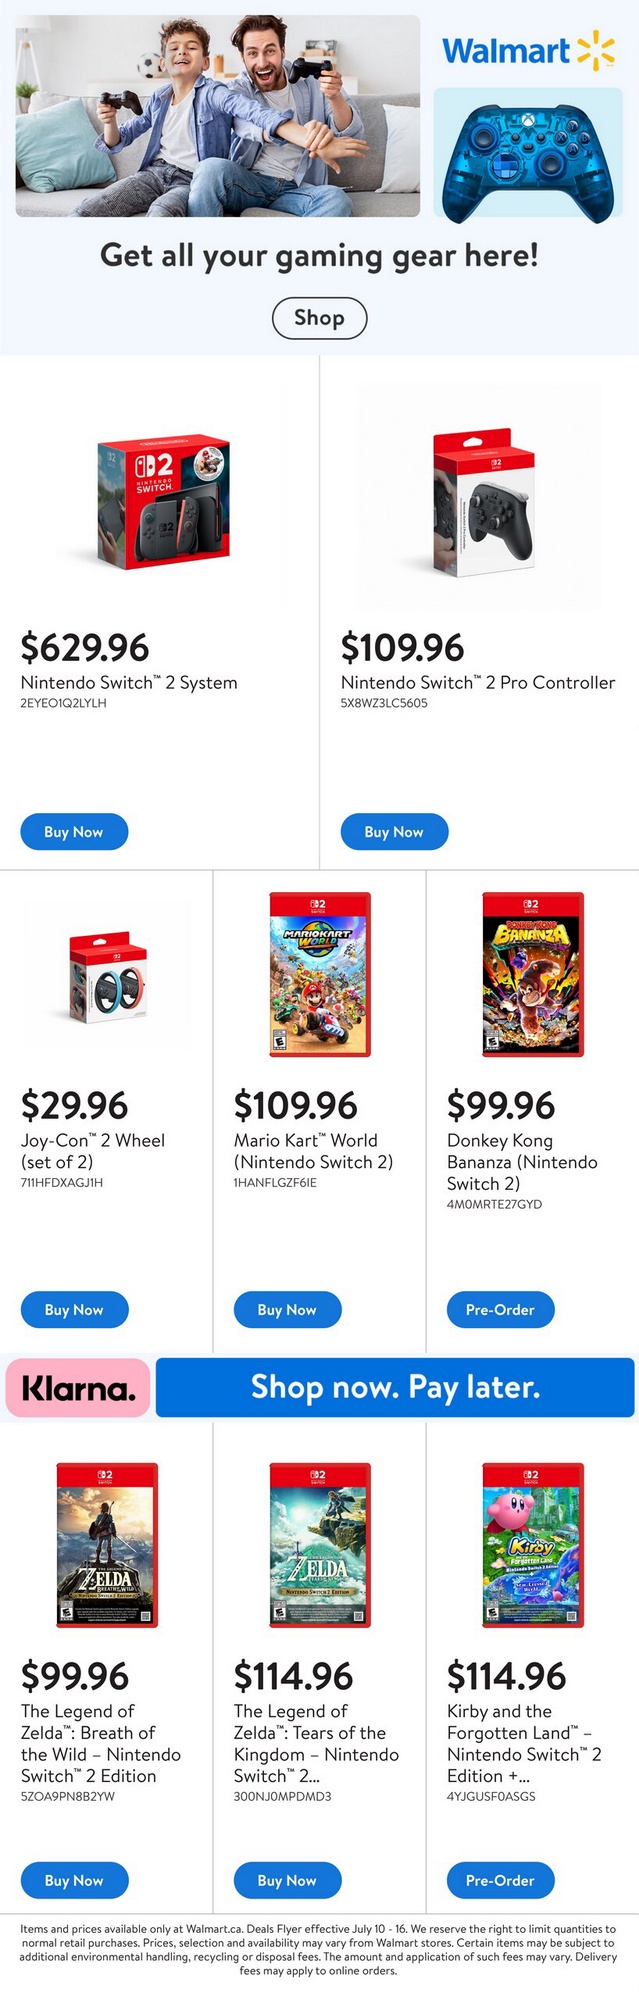Pre-Order Kirby and the Forgotten Land

(500, 1881)
